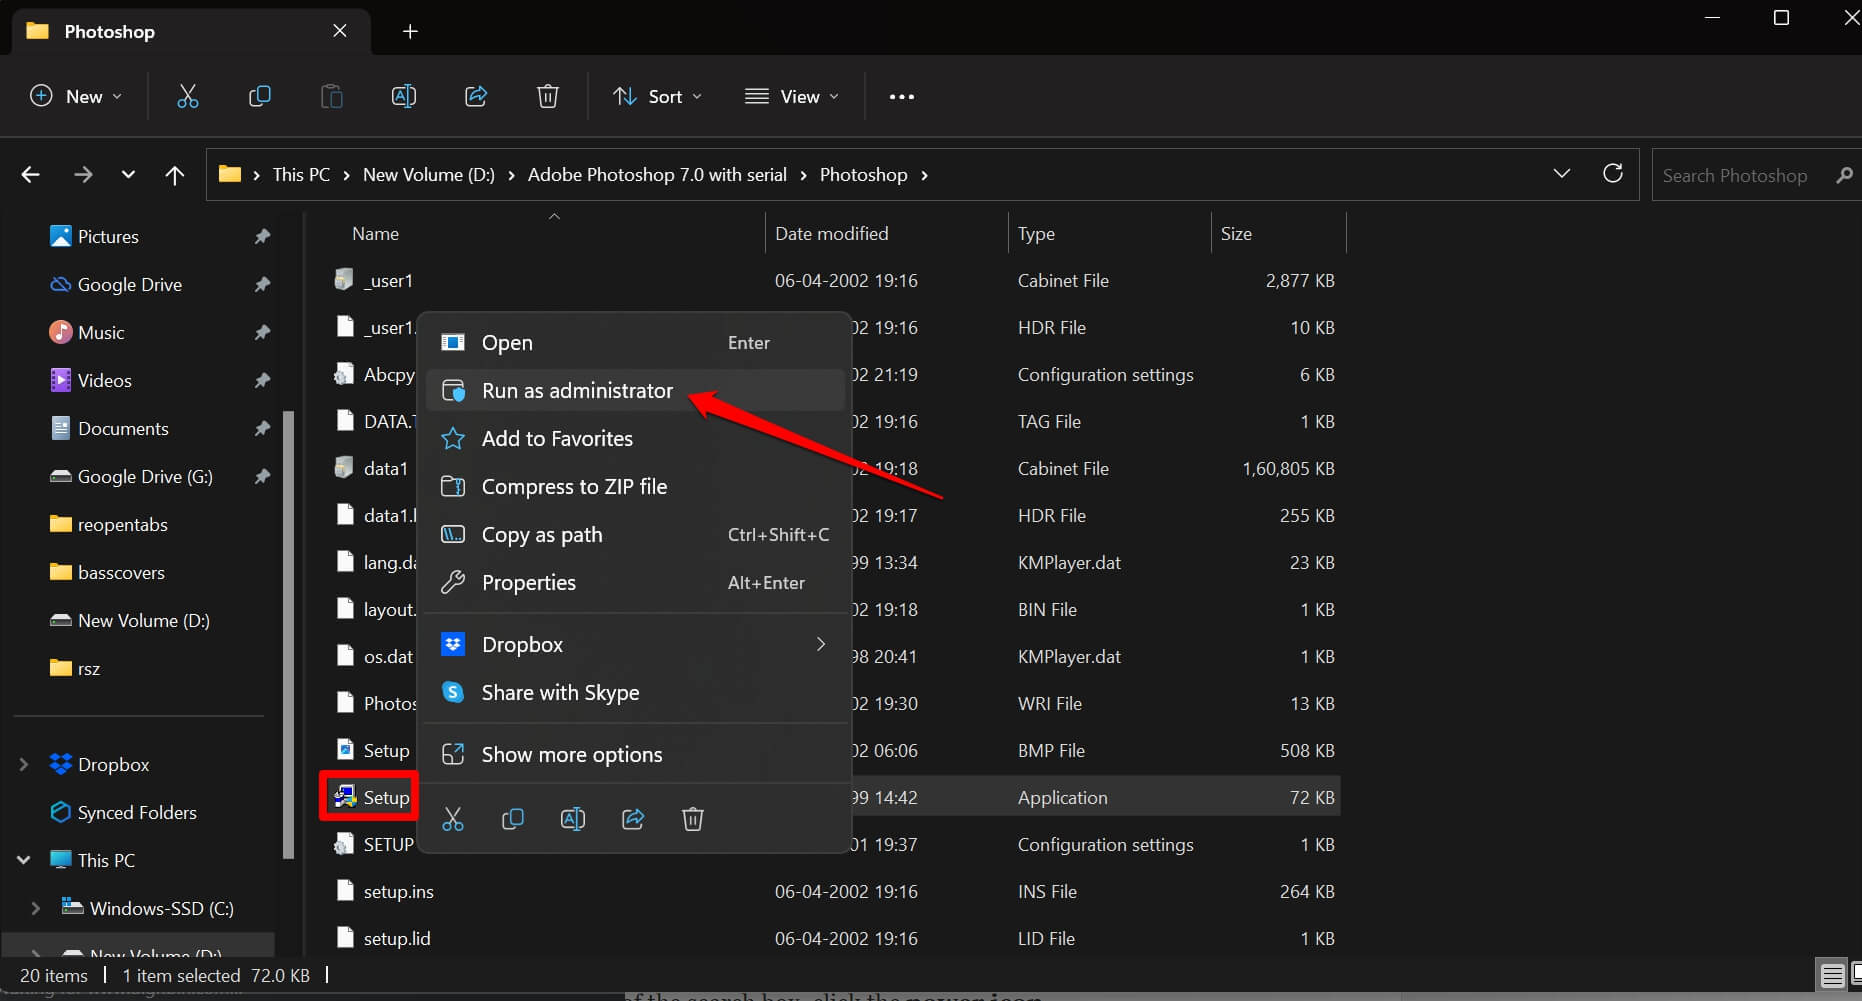
Task: Open Google Drive (G:) in sidebar
Action: pos(145,477)
